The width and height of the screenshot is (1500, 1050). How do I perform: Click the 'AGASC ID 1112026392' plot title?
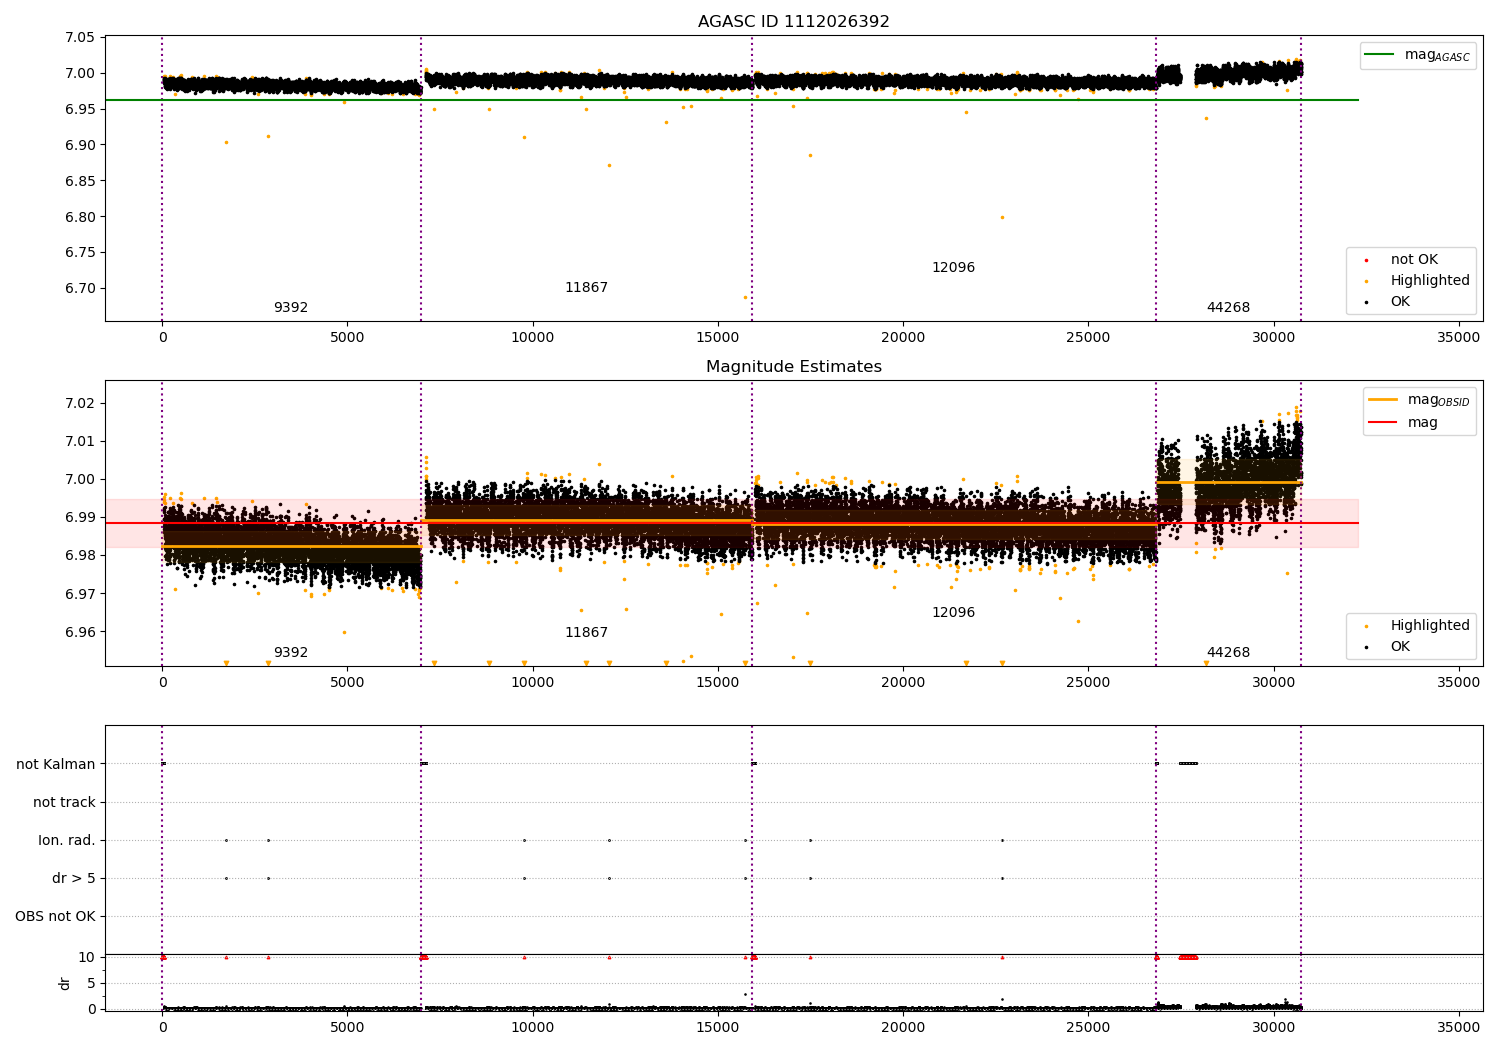(793, 21)
